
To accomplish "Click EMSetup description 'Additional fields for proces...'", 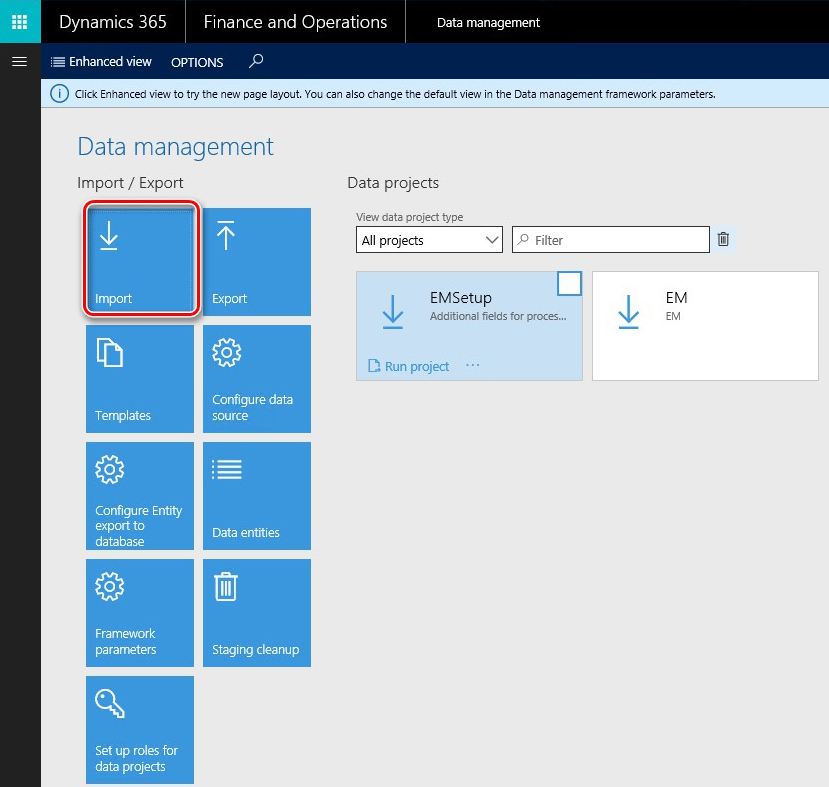I will pos(498,316).
